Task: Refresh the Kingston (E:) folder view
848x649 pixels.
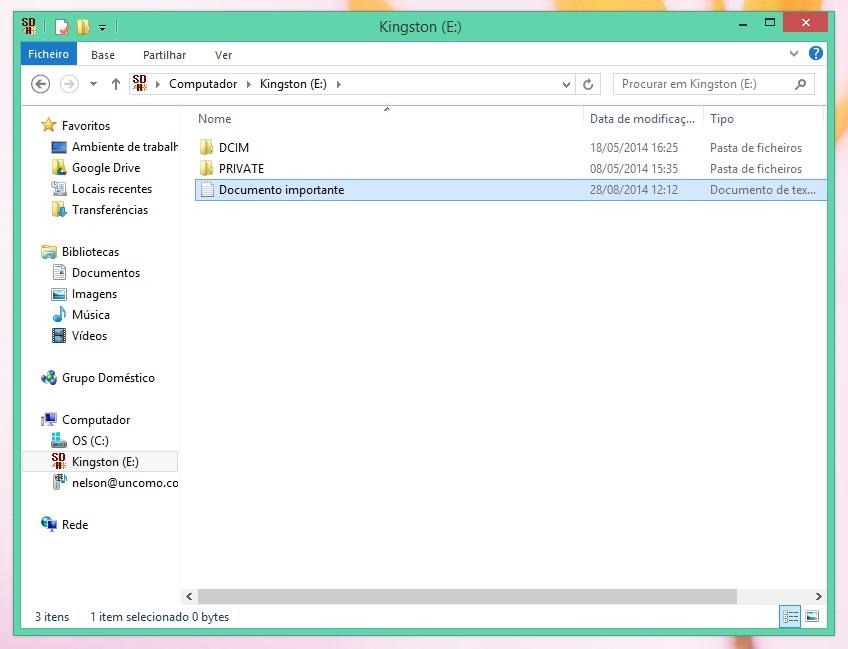Action: pos(588,84)
